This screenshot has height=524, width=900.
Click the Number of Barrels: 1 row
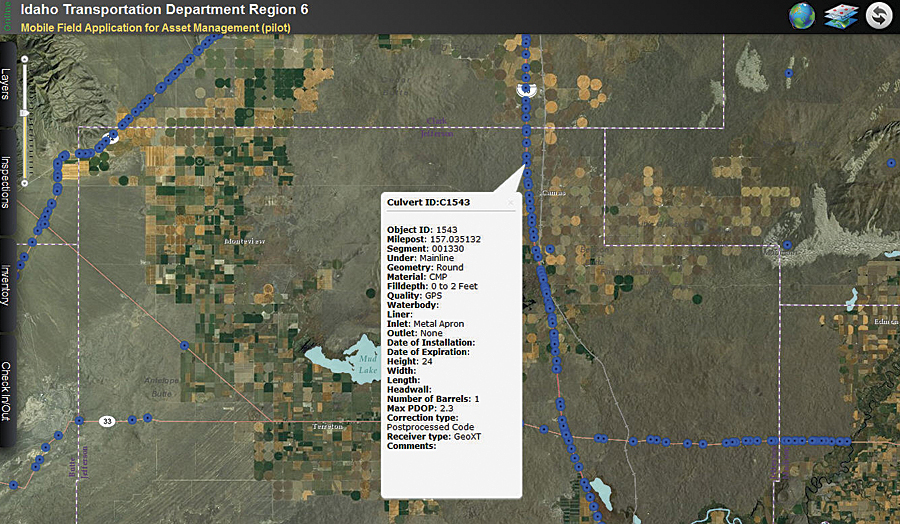coord(433,399)
